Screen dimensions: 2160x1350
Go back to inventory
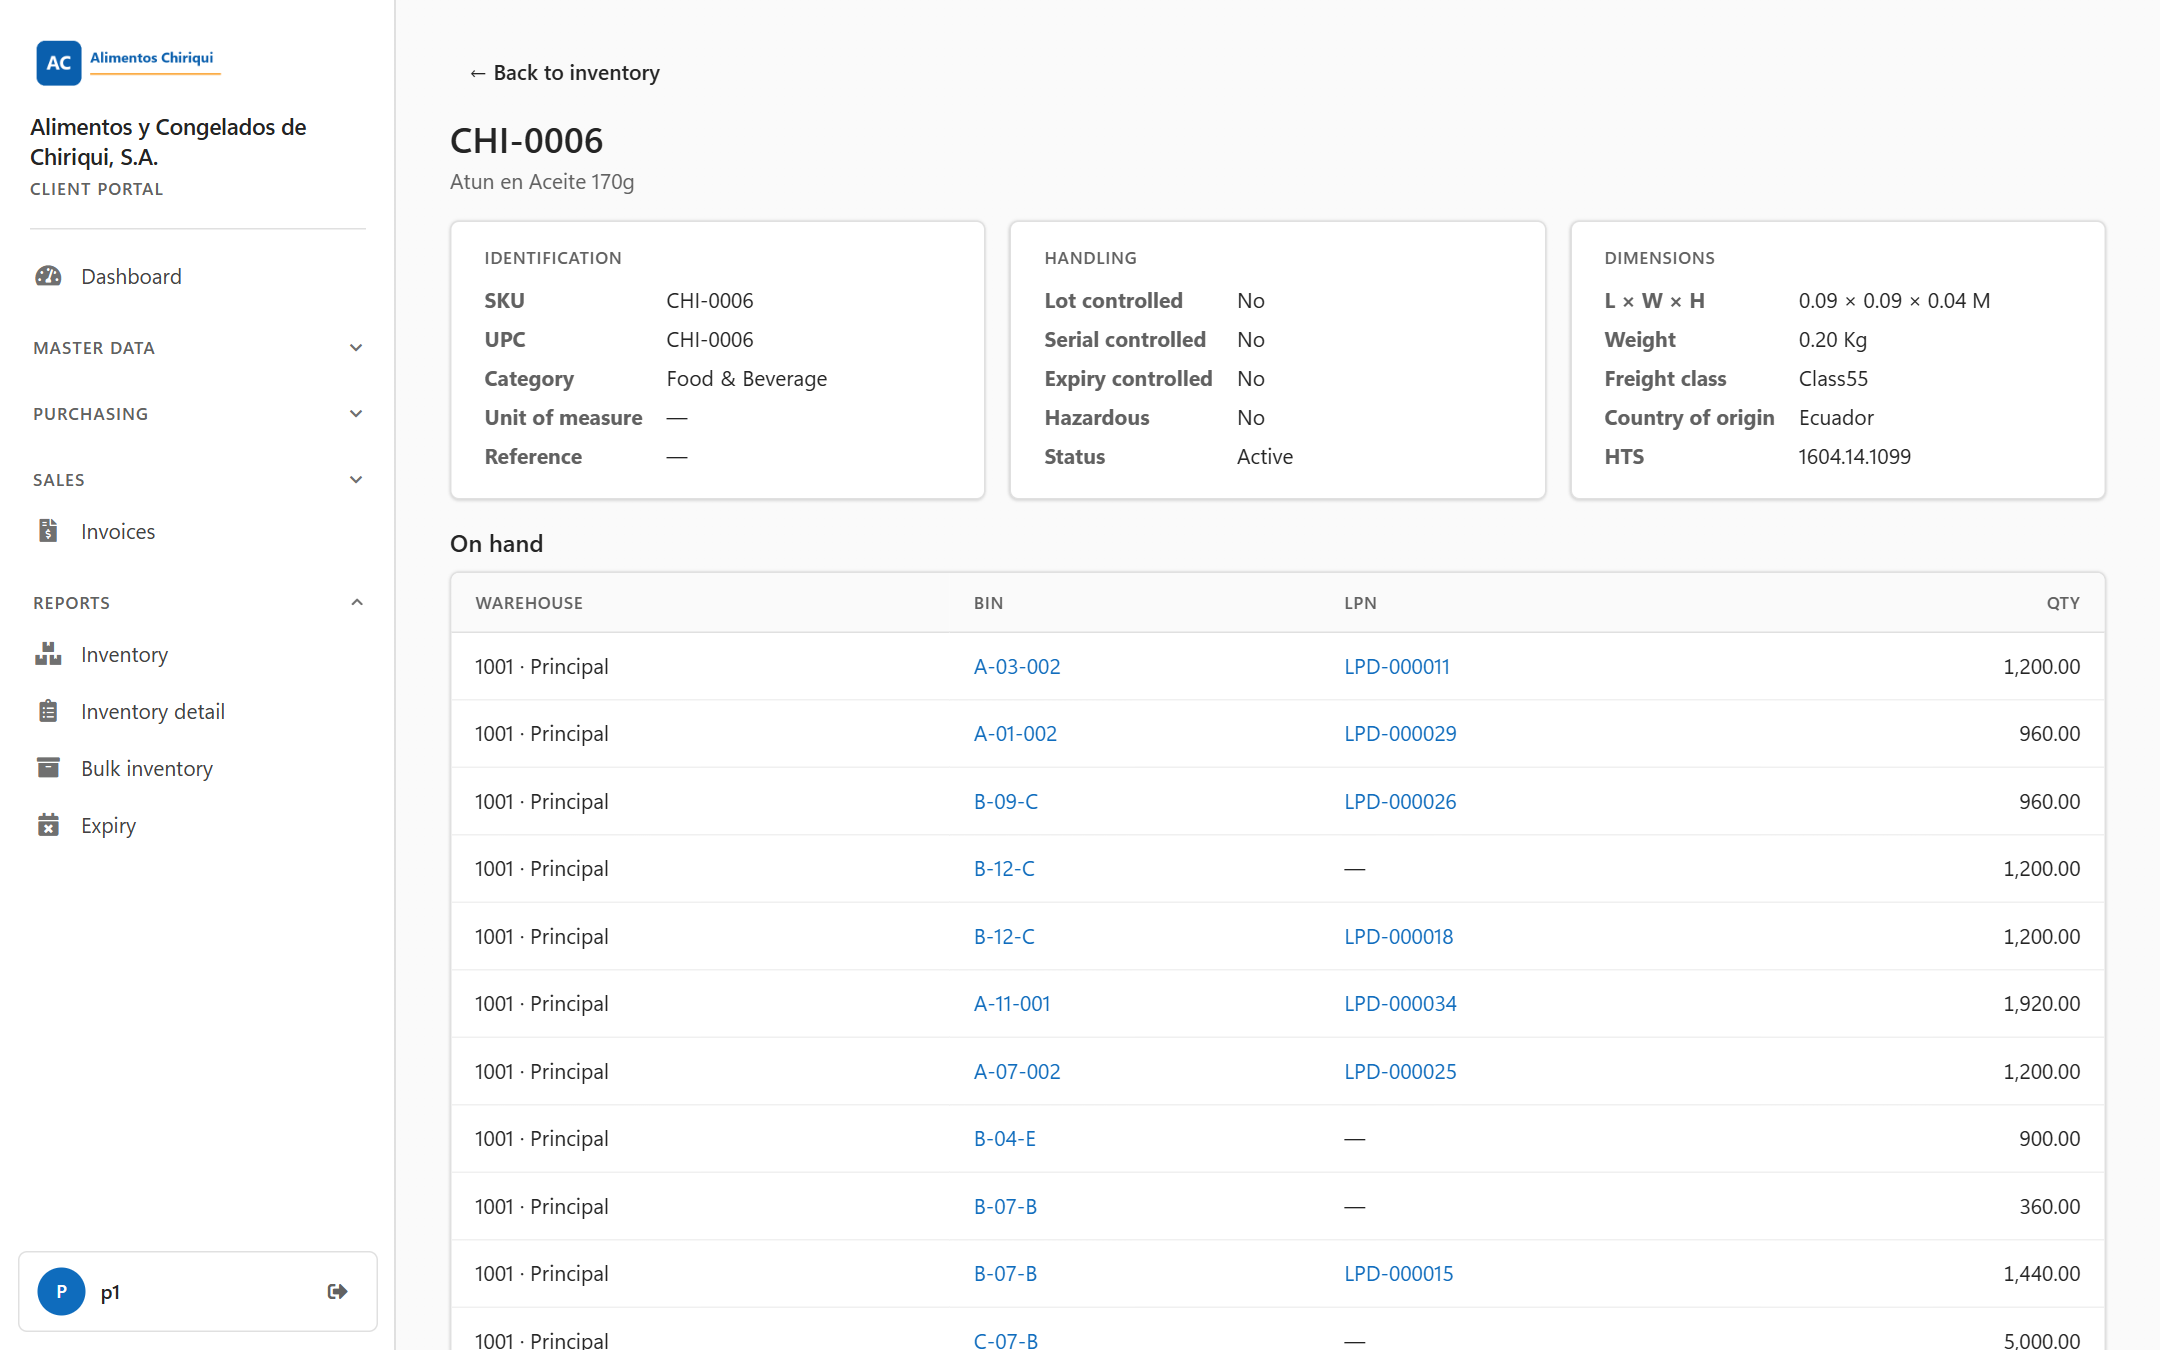pyautogui.click(x=564, y=73)
